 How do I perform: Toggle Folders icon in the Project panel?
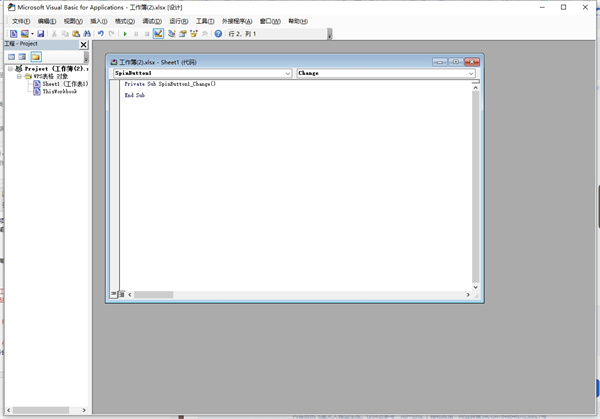(35, 57)
